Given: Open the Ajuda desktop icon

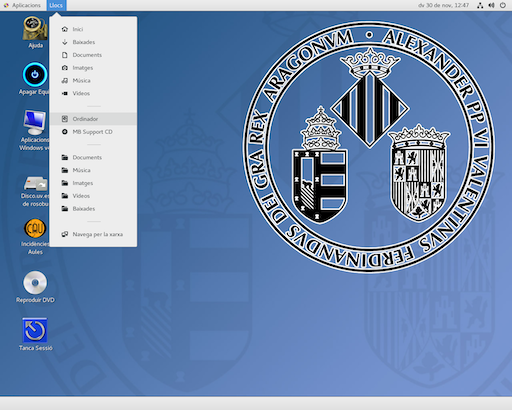Looking at the screenshot, I should pyautogui.click(x=35, y=28).
